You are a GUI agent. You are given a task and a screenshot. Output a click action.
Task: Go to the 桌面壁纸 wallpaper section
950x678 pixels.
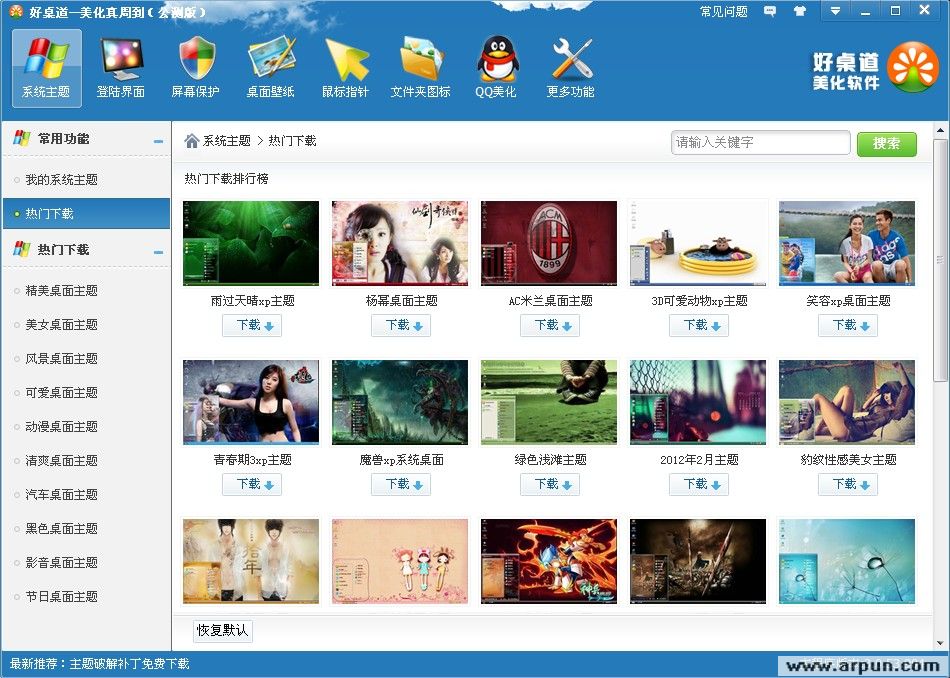pyautogui.click(x=271, y=67)
